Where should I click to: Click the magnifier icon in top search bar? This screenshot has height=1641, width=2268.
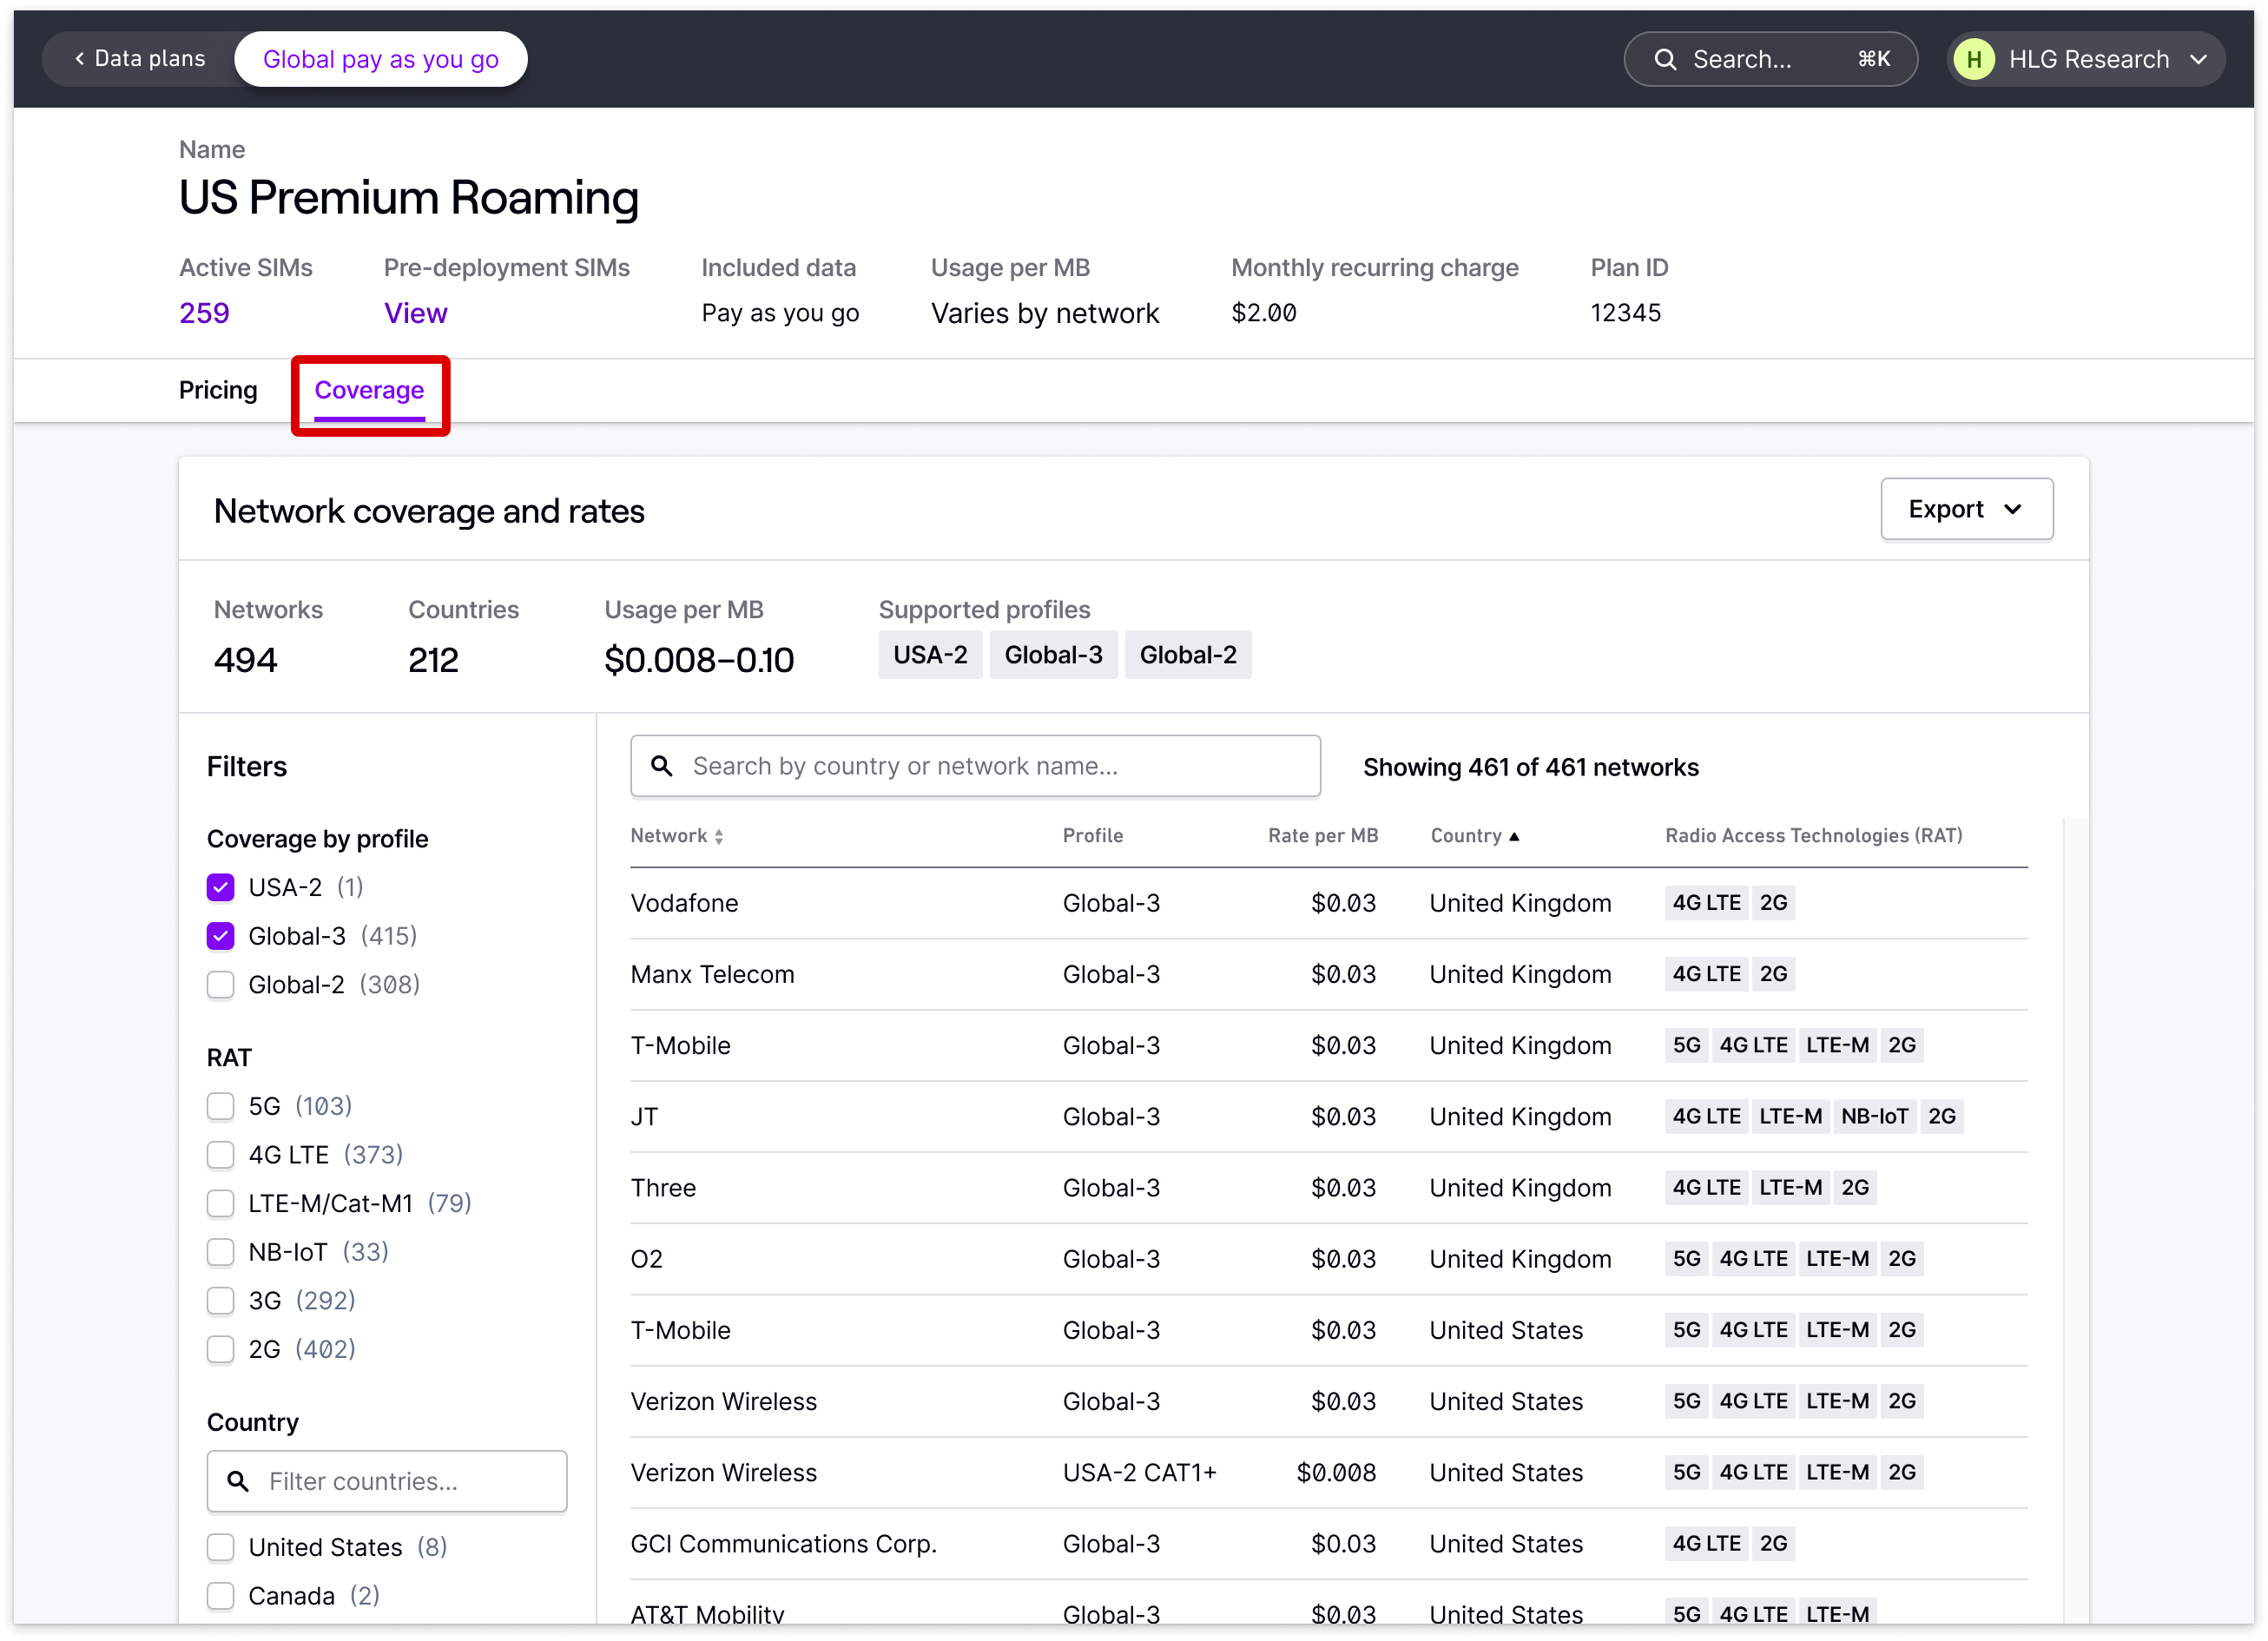coord(1664,60)
